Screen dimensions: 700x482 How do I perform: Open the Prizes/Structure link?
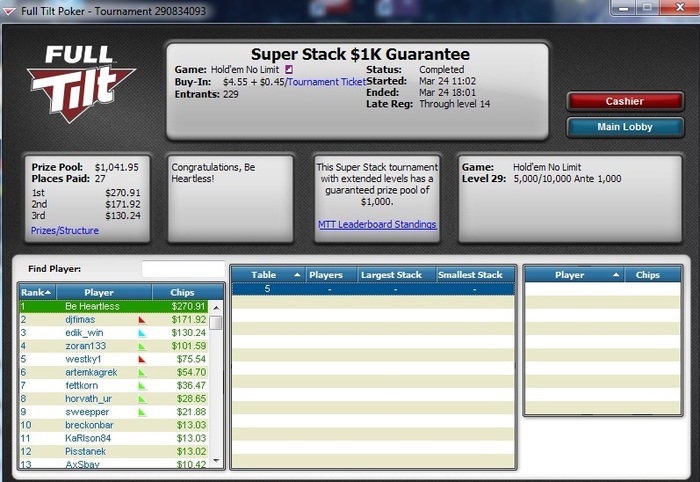click(65, 231)
